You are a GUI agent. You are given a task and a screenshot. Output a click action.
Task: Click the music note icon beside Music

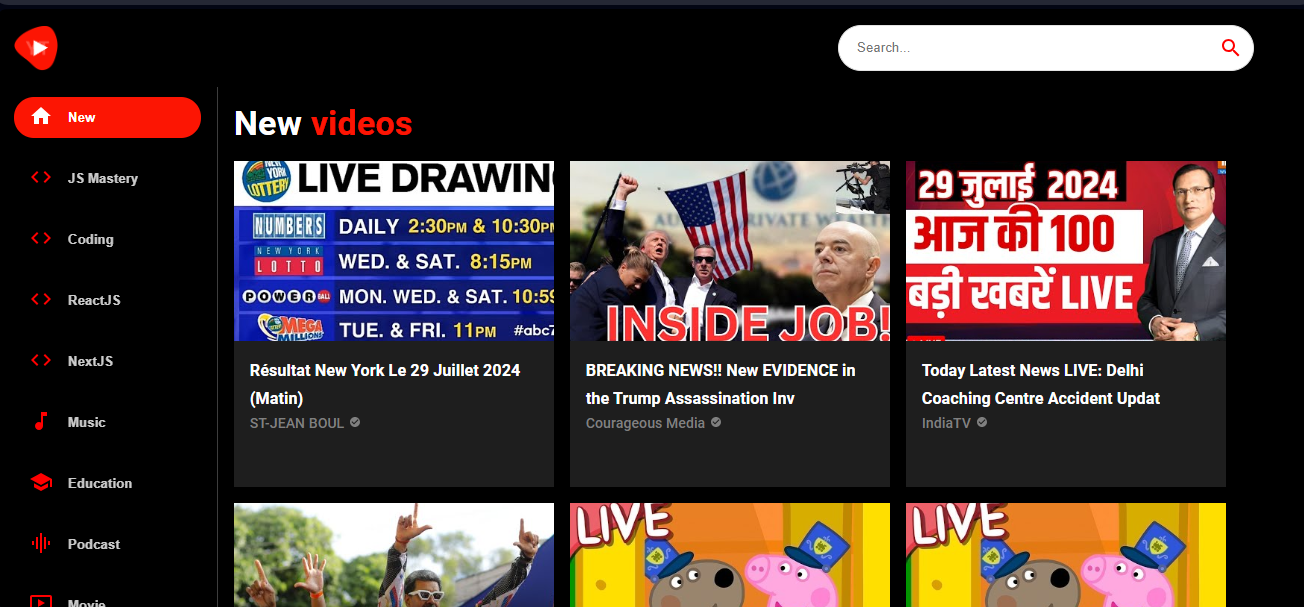[41, 422]
